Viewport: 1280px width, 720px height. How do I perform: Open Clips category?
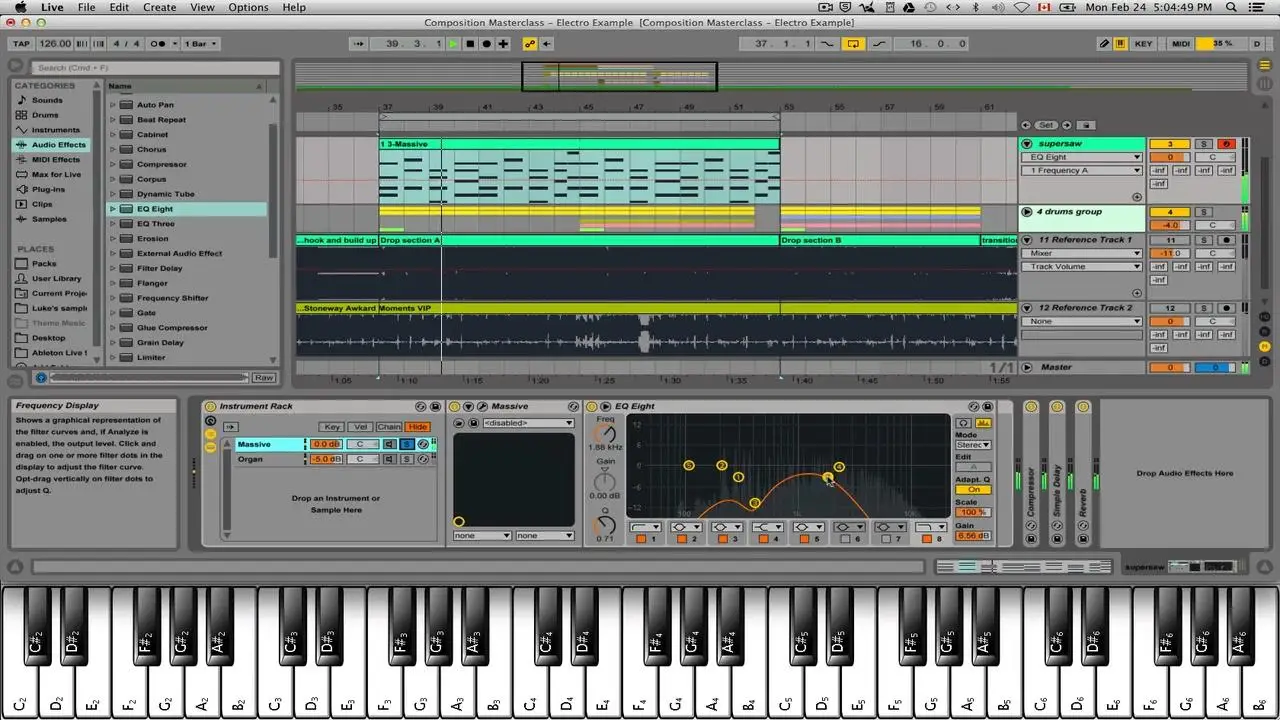point(42,204)
